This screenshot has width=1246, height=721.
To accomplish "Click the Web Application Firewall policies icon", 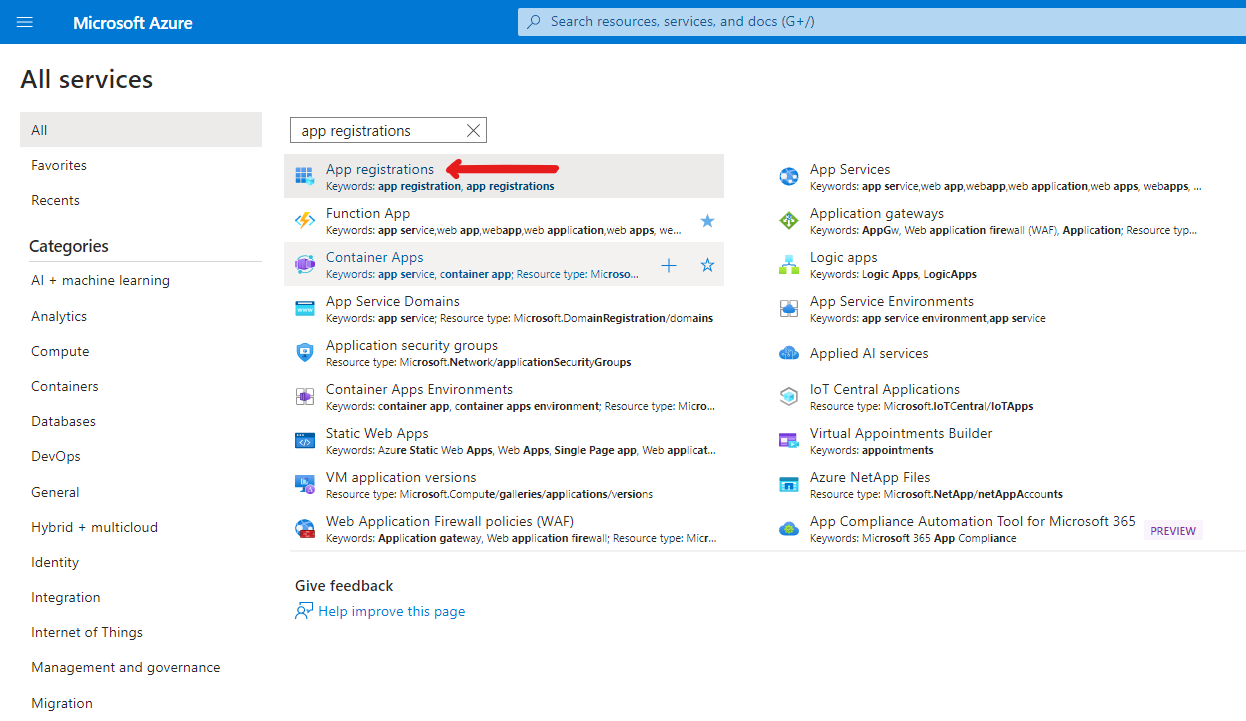I will click(305, 529).
